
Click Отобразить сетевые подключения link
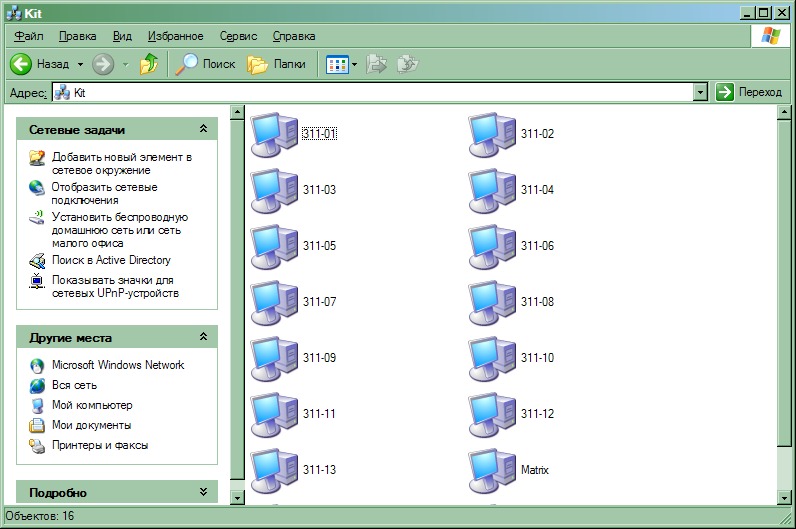tap(105, 193)
